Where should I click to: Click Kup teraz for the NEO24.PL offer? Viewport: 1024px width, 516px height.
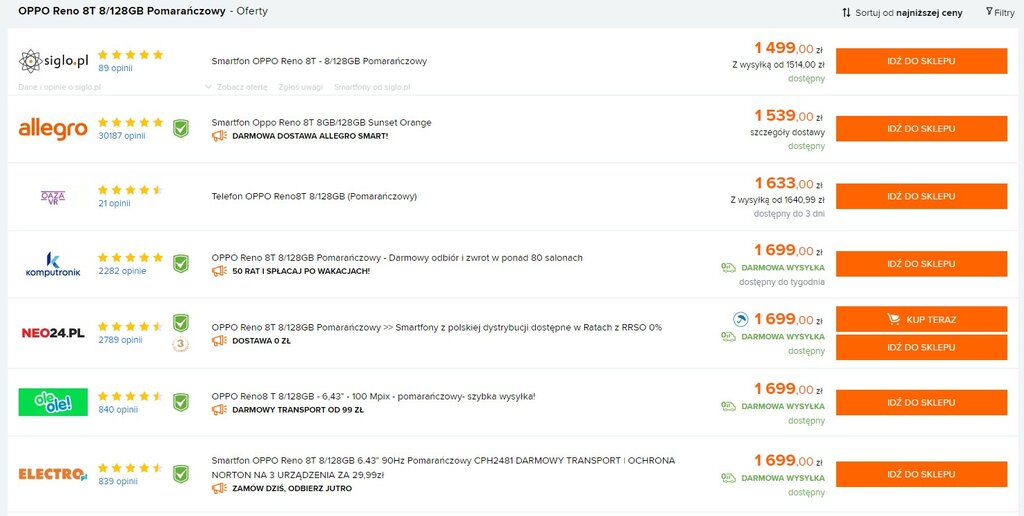click(921, 319)
